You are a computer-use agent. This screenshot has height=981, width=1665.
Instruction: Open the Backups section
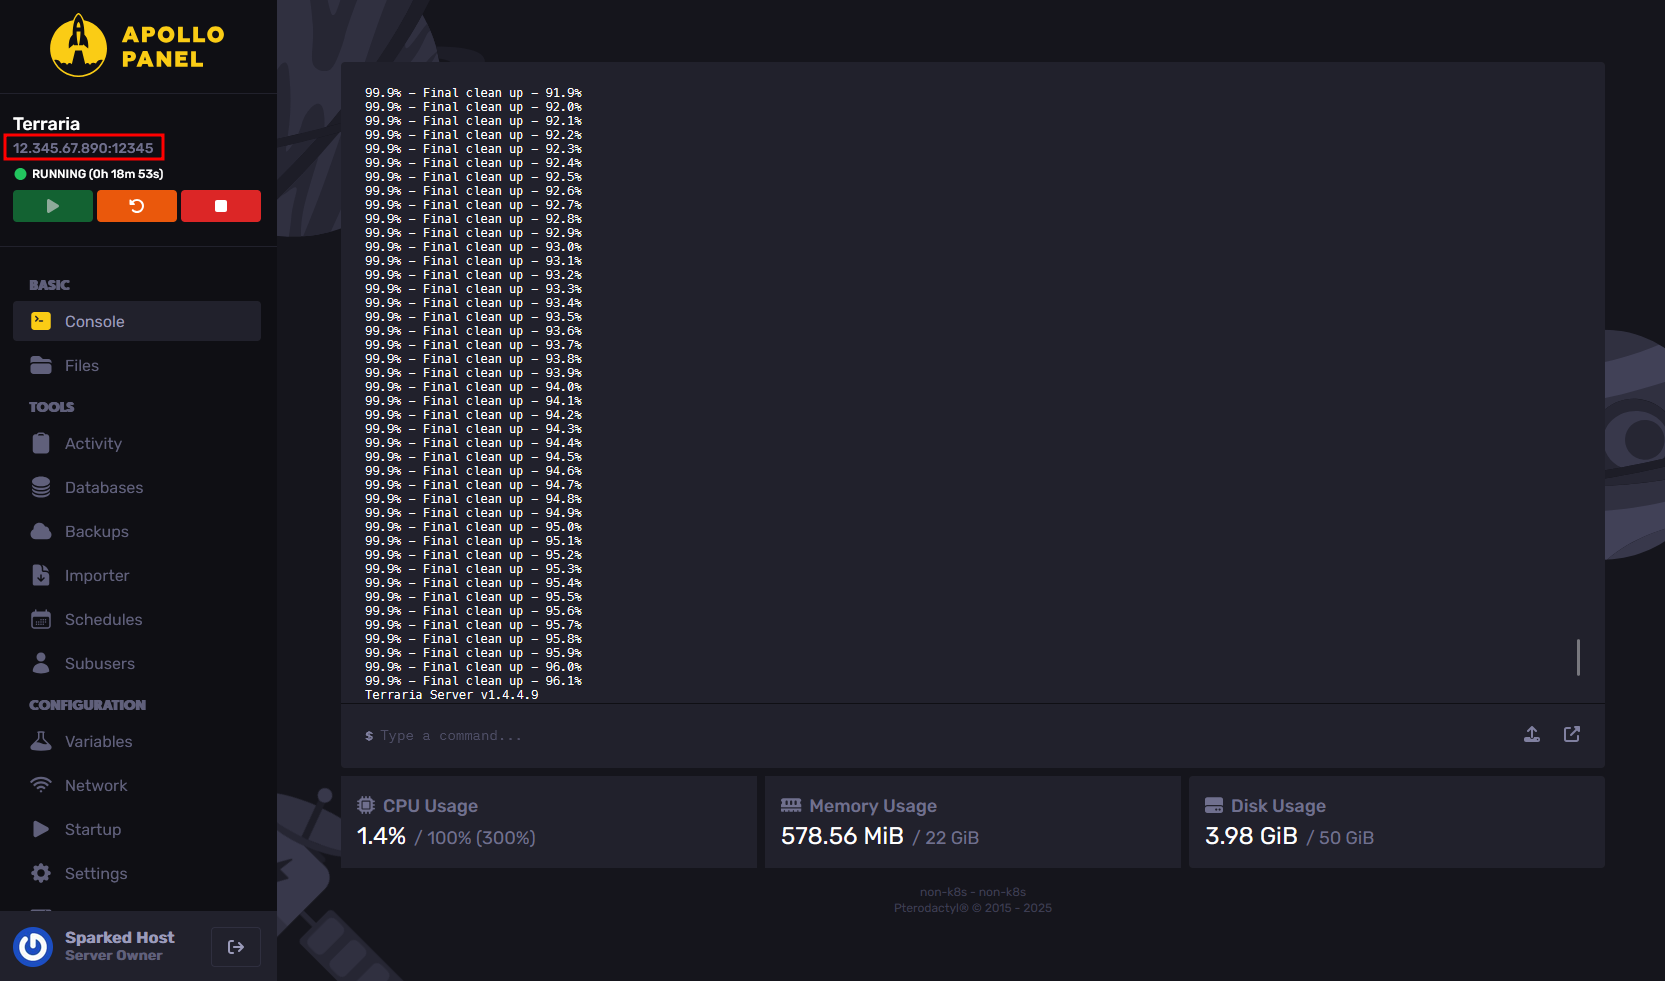[137, 531]
